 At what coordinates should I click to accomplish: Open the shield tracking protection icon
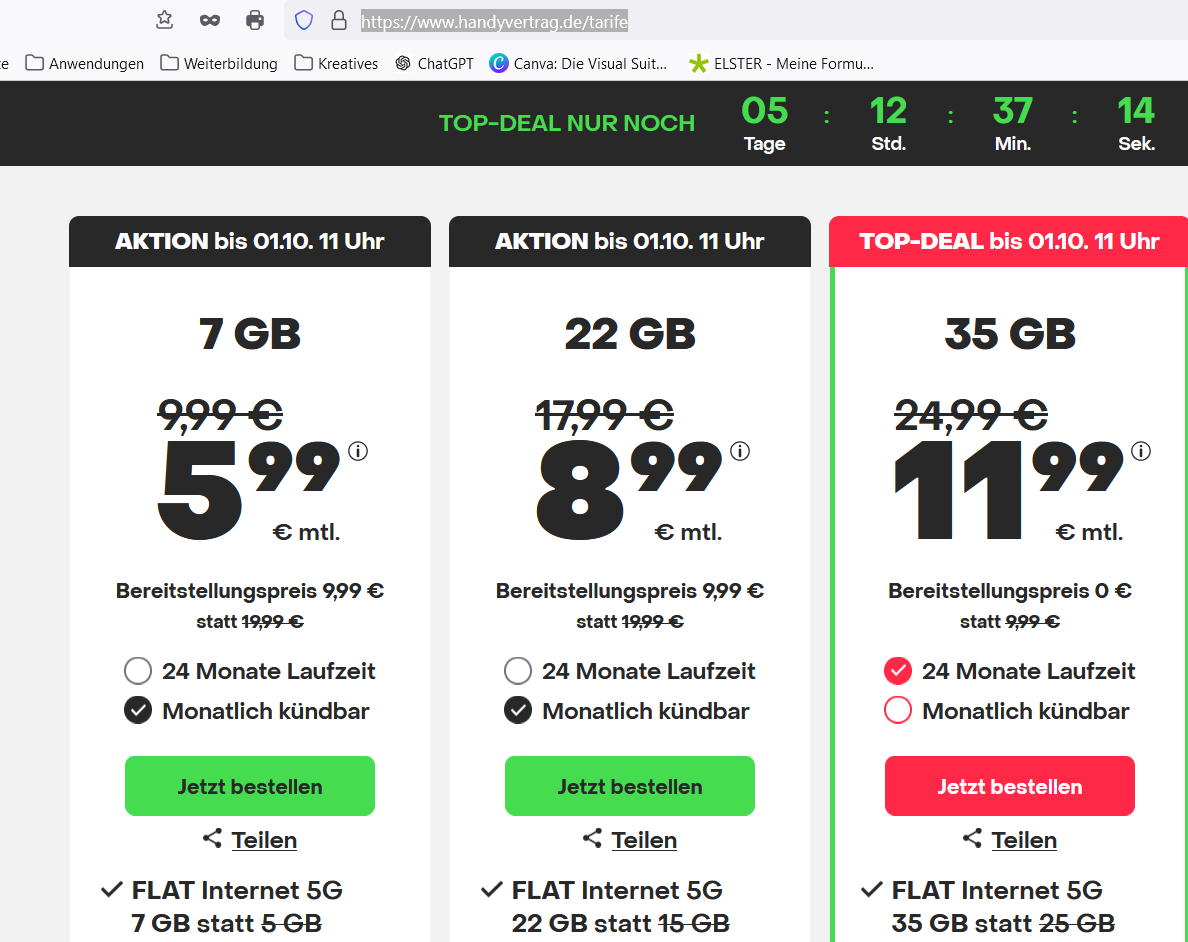click(304, 20)
